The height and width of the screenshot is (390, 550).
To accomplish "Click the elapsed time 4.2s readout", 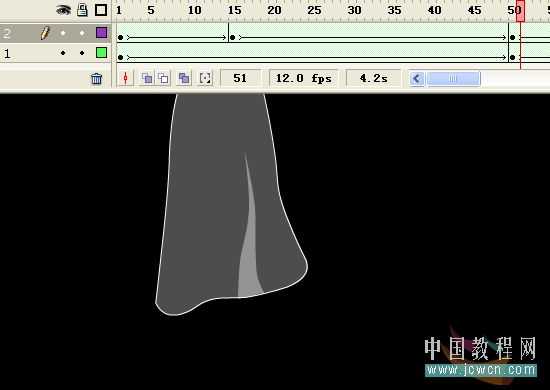I will [373, 78].
